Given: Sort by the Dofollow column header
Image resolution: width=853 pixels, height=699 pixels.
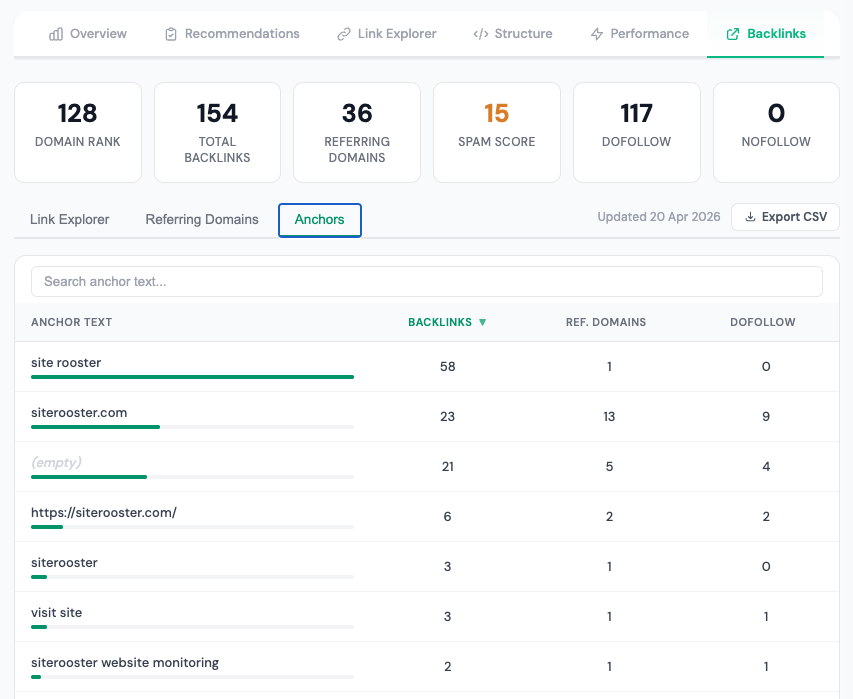Looking at the screenshot, I should (x=762, y=322).
